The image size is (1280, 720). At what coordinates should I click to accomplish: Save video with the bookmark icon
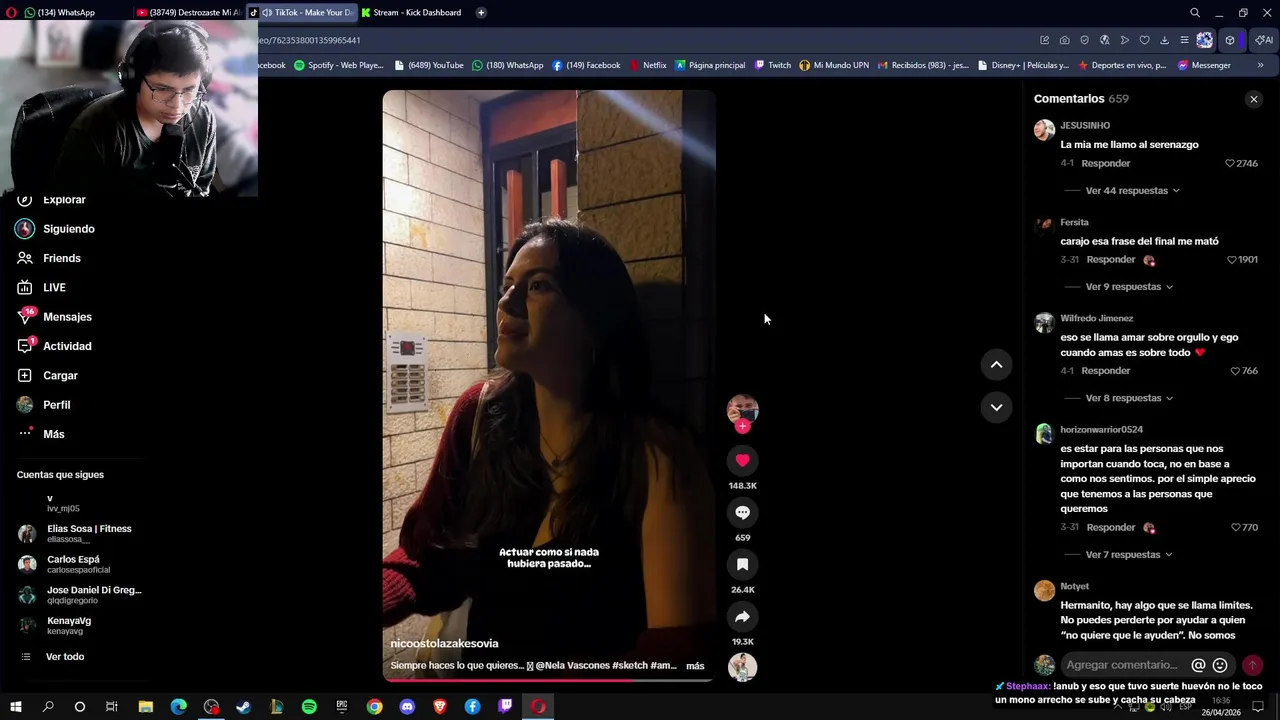coord(742,564)
